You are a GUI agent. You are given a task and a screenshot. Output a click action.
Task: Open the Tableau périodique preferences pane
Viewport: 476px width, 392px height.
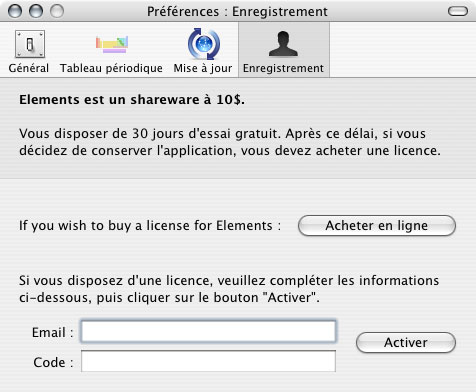tap(111, 52)
